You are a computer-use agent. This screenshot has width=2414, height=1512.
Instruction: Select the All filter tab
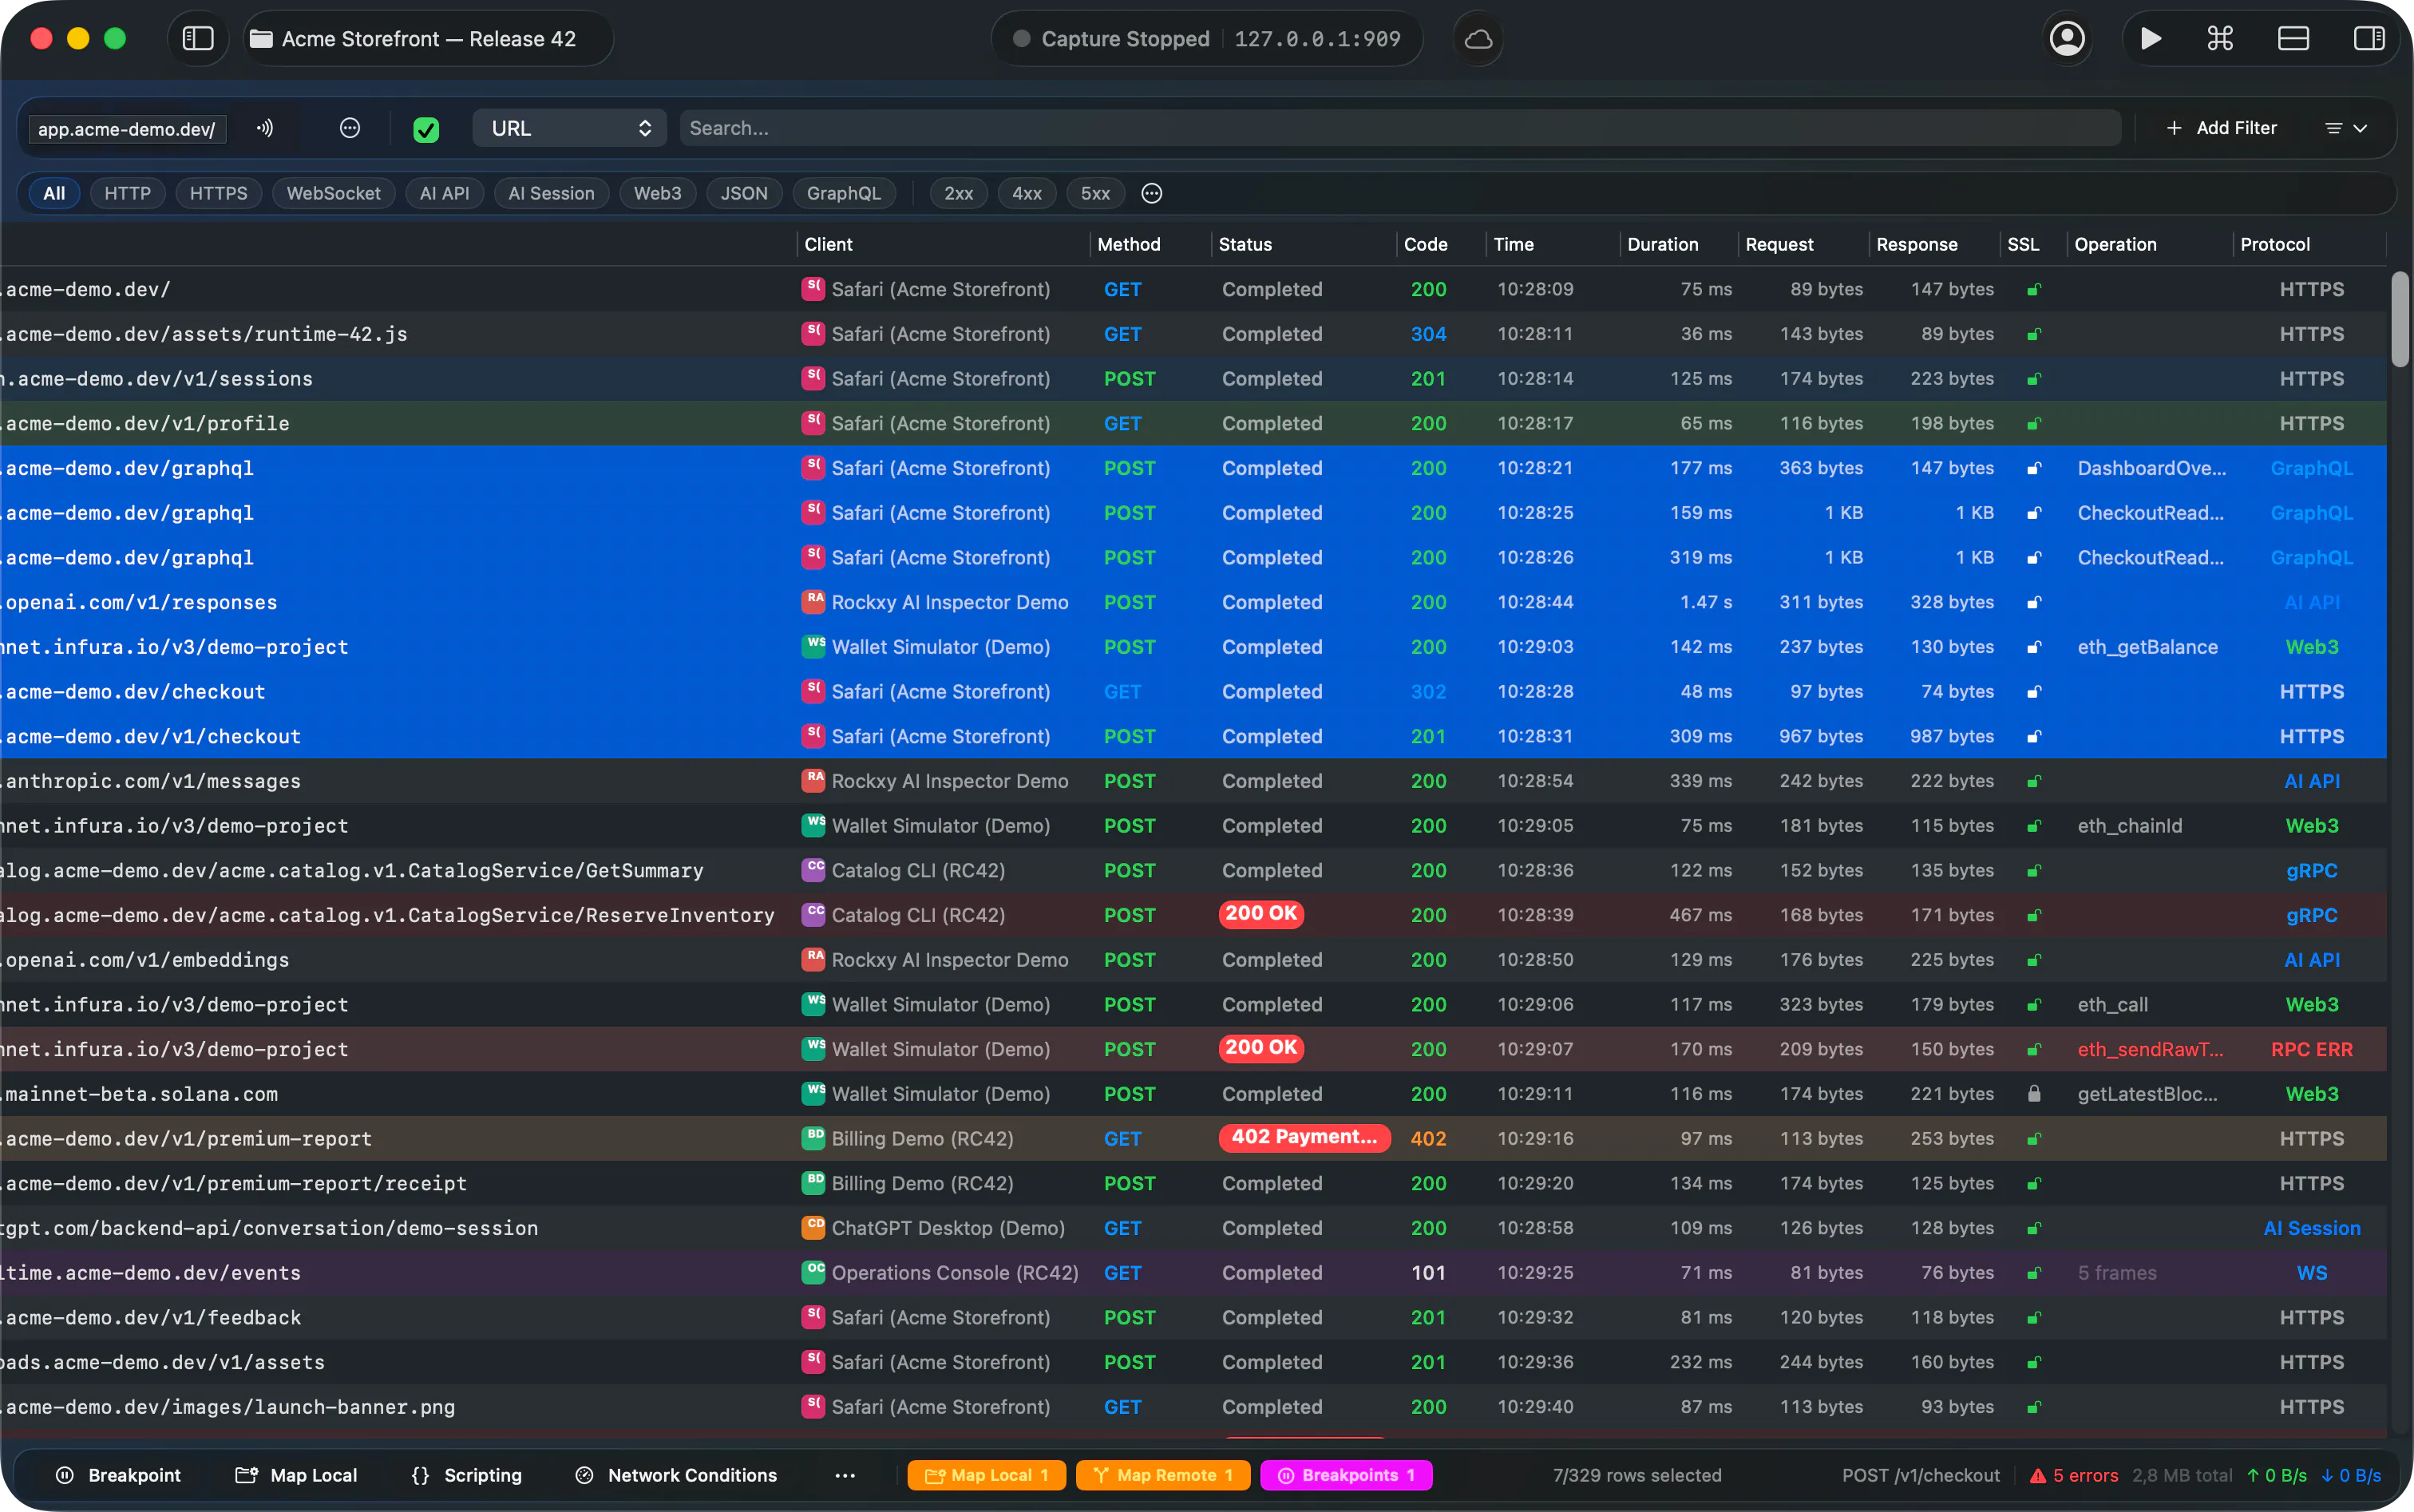[x=54, y=193]
